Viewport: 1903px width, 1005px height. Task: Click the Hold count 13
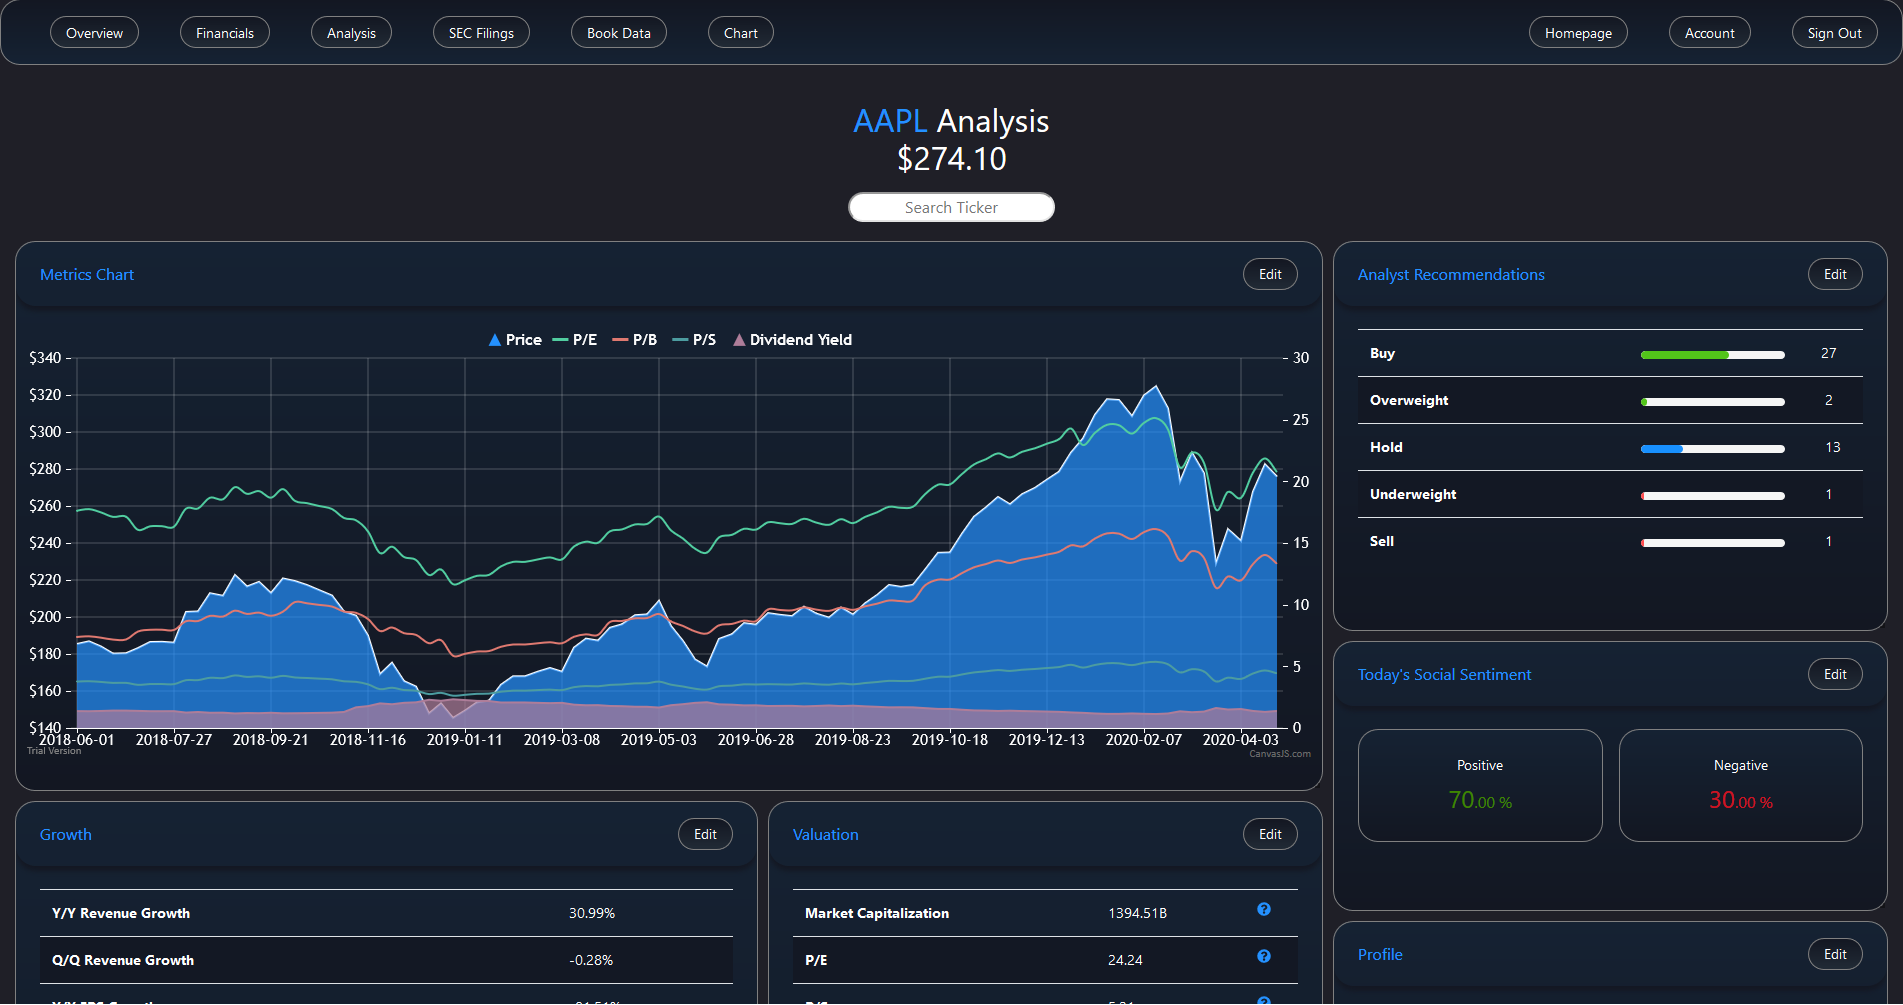(x=1833, y=447)
